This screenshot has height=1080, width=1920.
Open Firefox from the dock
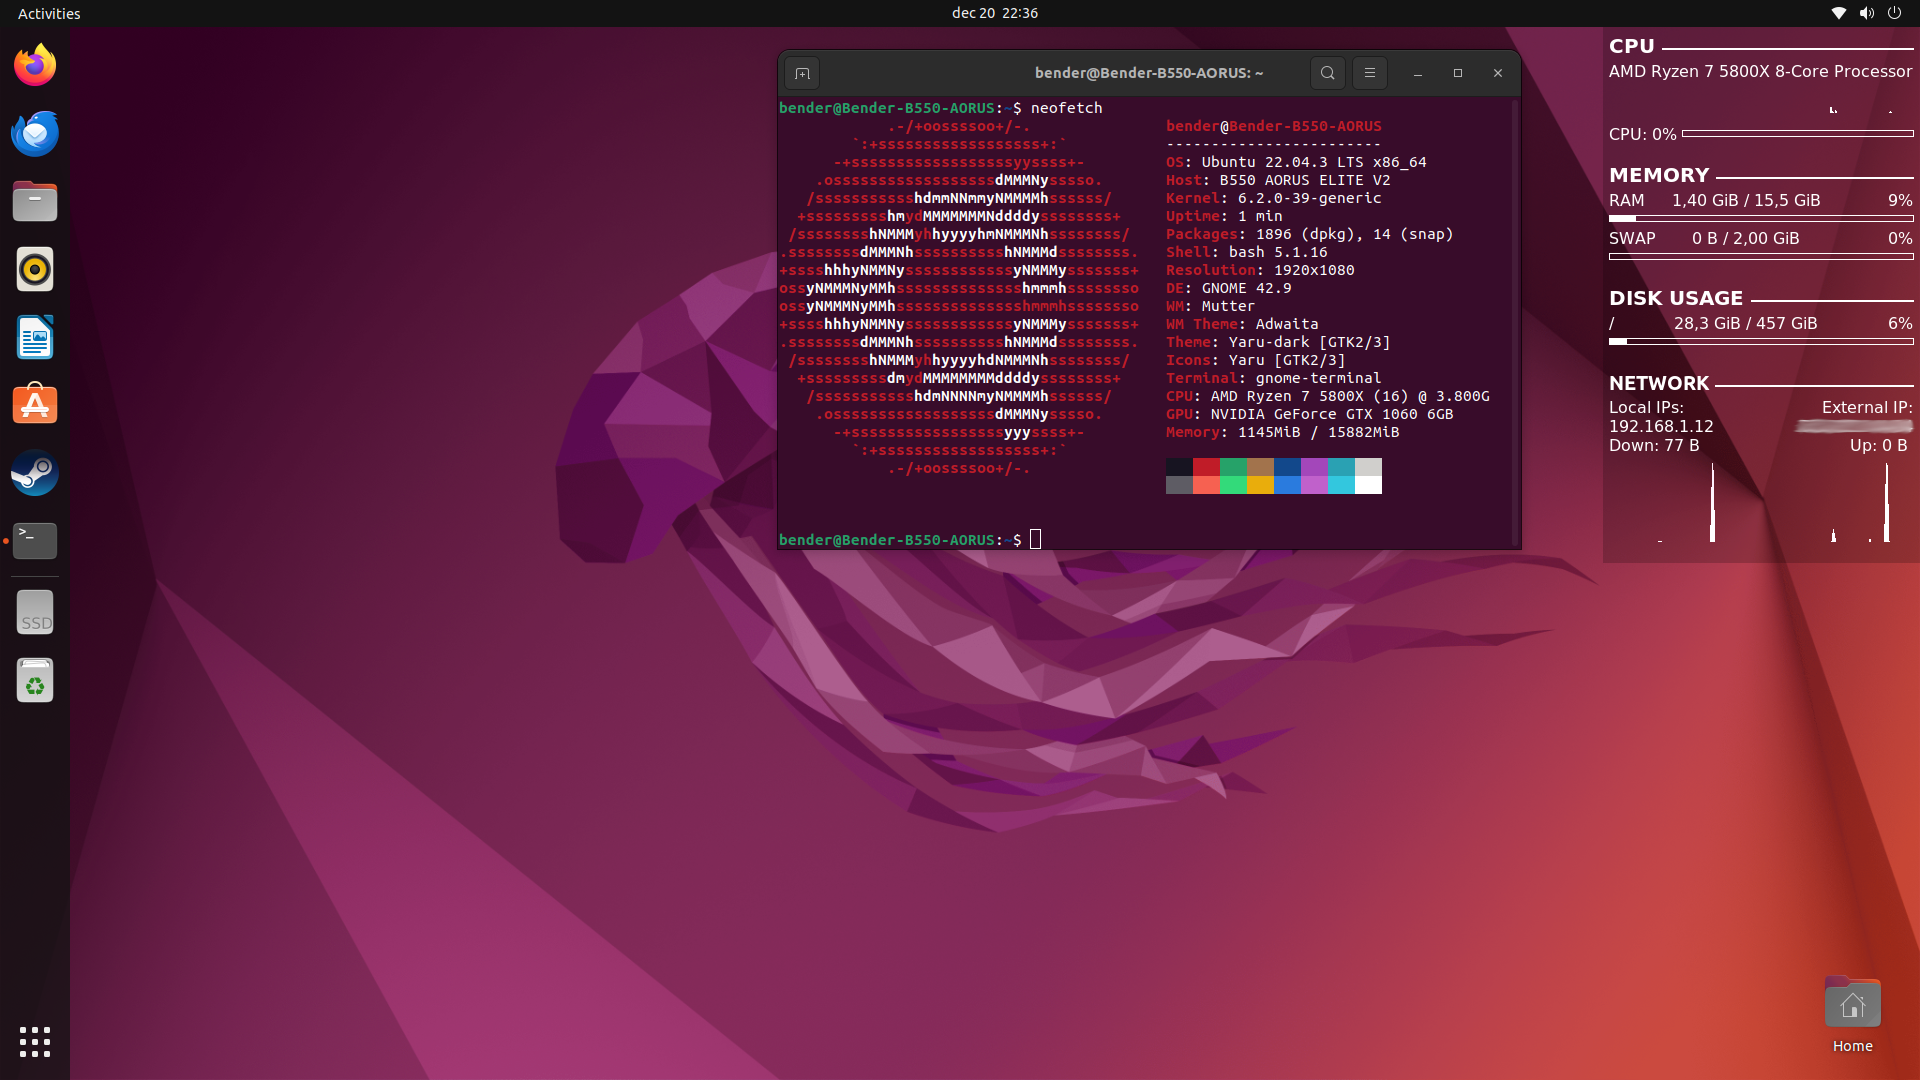(35, 65)
